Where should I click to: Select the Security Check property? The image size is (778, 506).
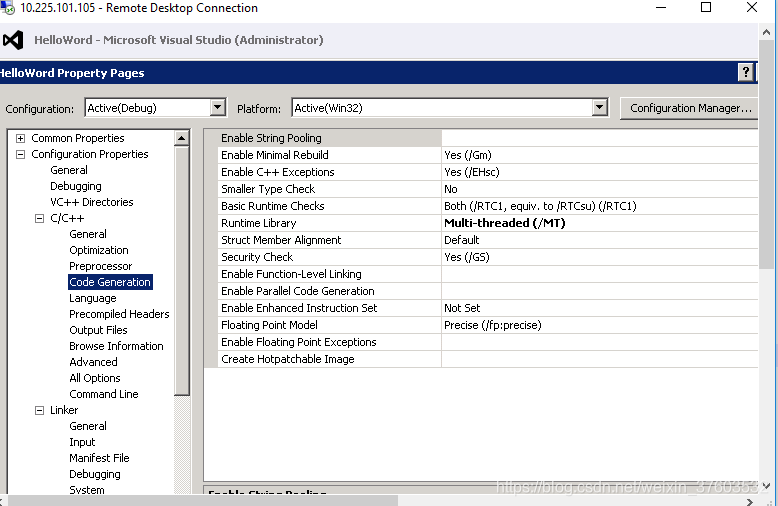(x=329, y=257)
